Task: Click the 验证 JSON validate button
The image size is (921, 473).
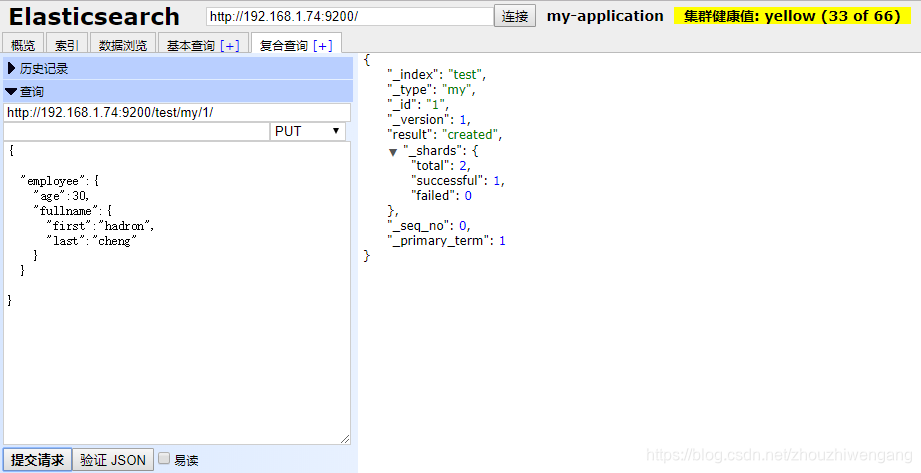Action: click(113, 459)
